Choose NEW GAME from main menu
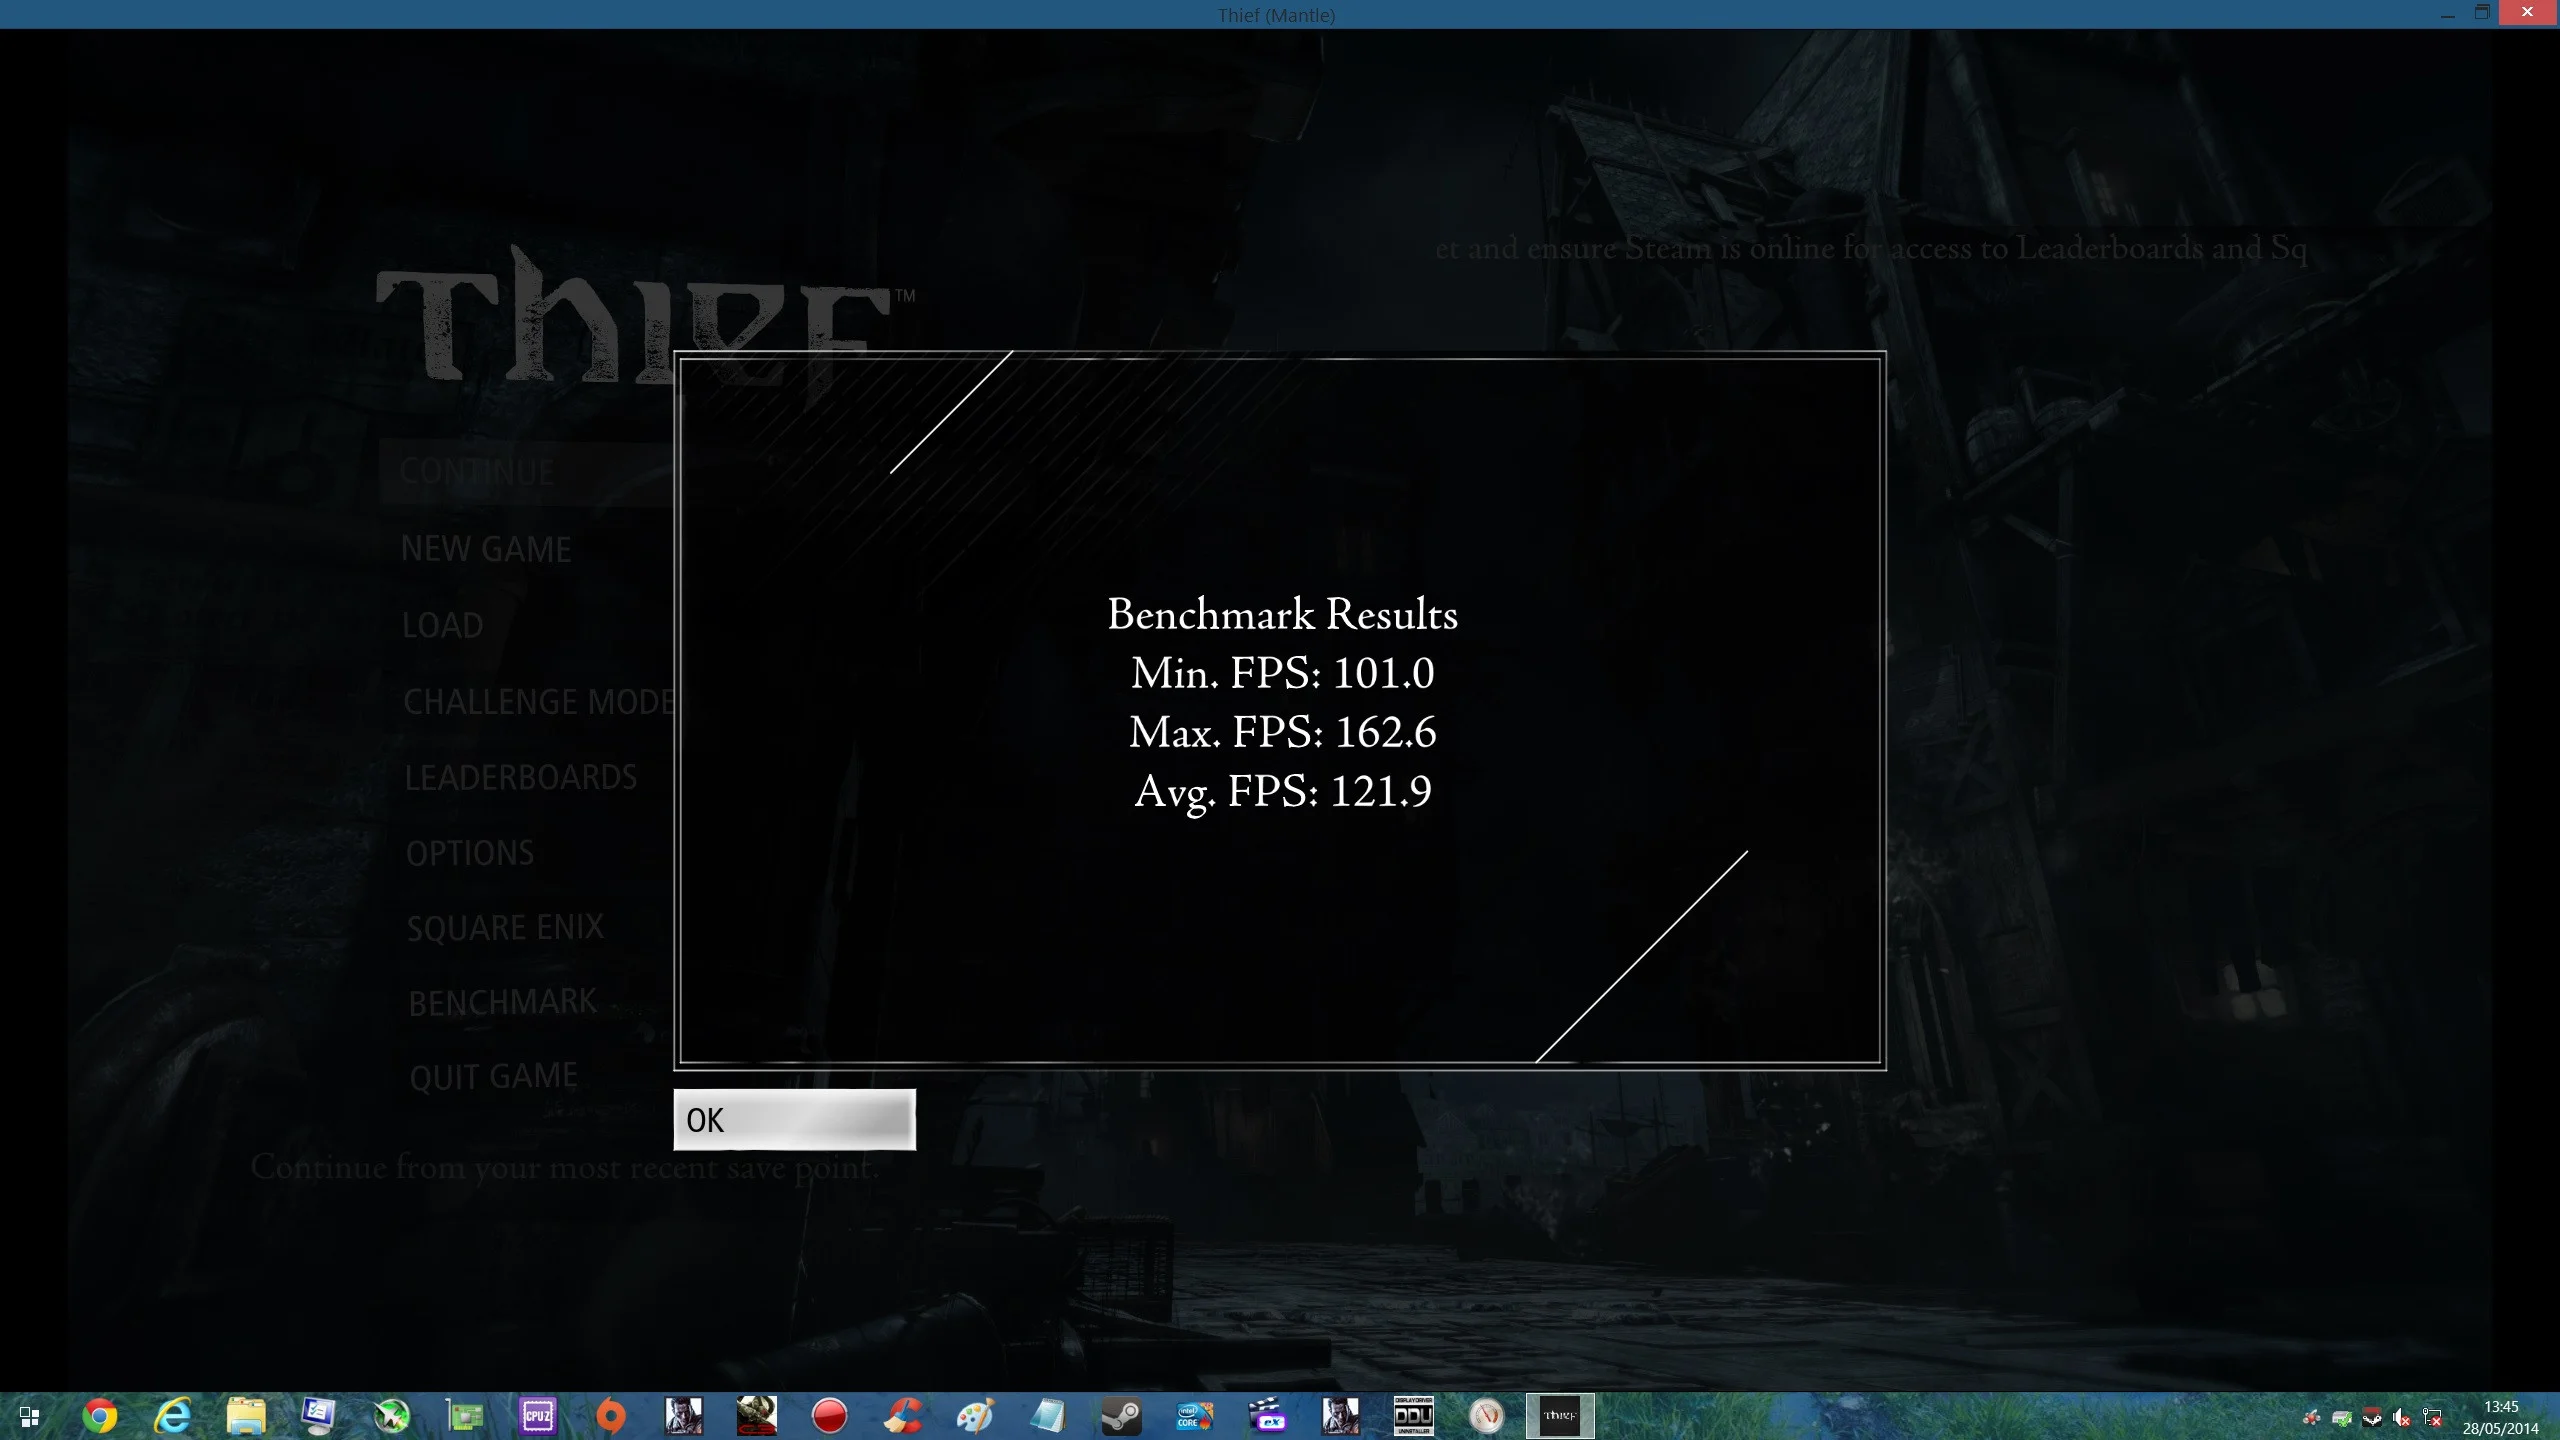Viewport: 2560px width, 1440px height. point(486,549)
